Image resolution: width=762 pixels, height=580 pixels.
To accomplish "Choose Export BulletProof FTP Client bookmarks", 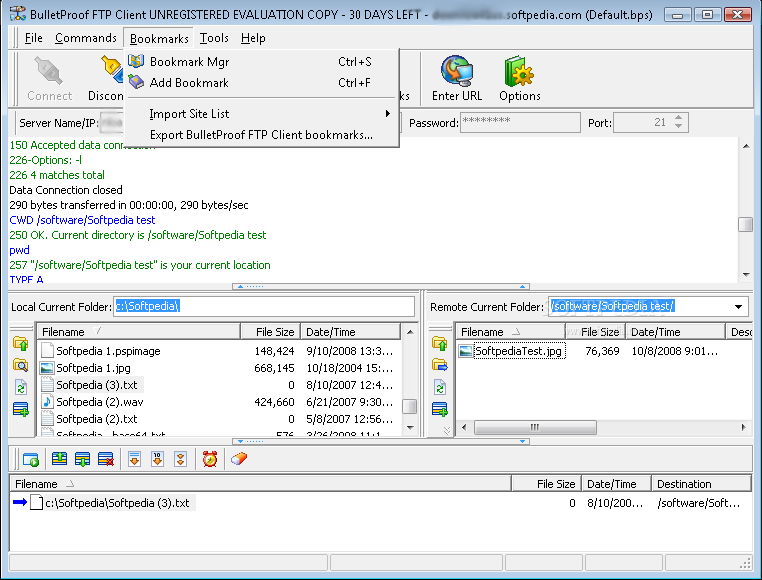I will [x=261, y=135].
